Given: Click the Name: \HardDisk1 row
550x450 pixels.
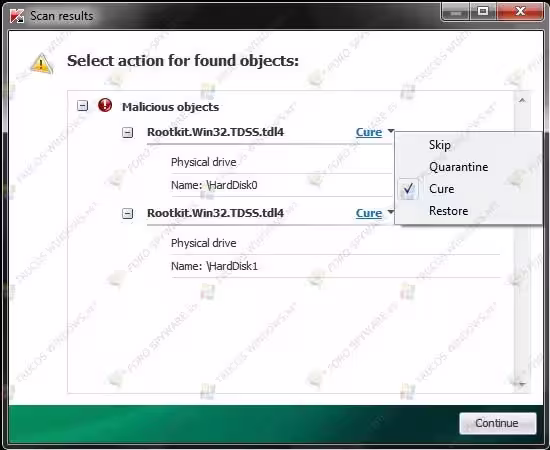Looking at the screenshot, I should click(x=336, y=266).
